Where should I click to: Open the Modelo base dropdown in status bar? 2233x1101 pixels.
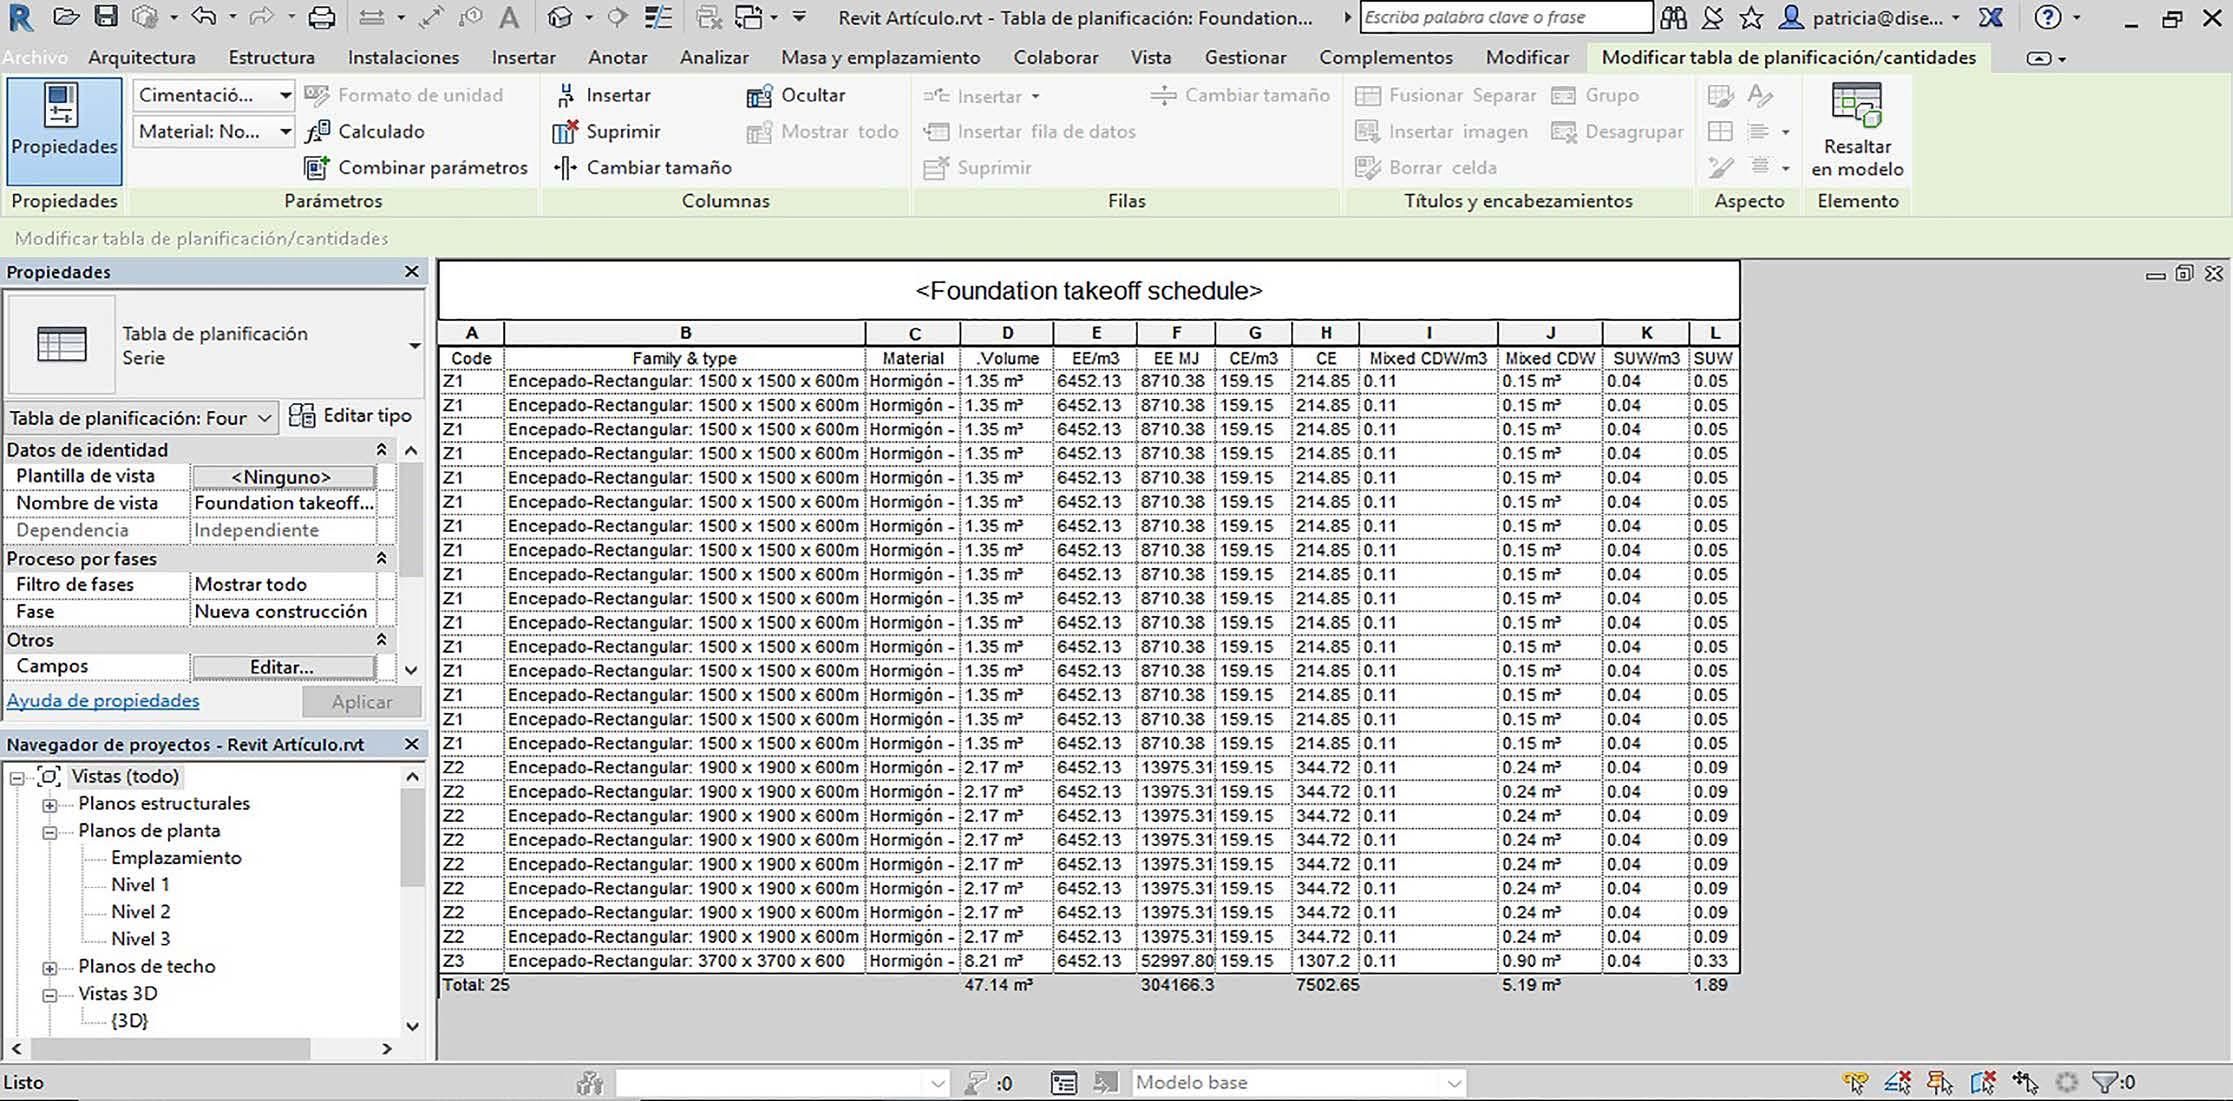coord(1298,1082)
